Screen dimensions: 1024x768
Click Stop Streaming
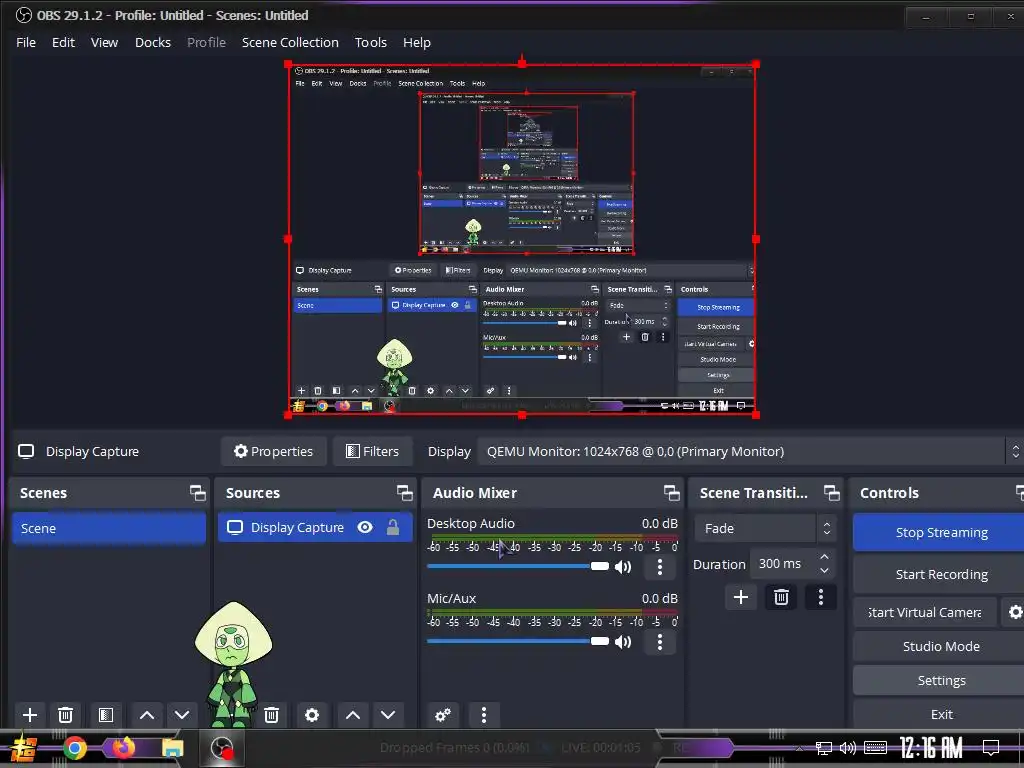(941, 532)
